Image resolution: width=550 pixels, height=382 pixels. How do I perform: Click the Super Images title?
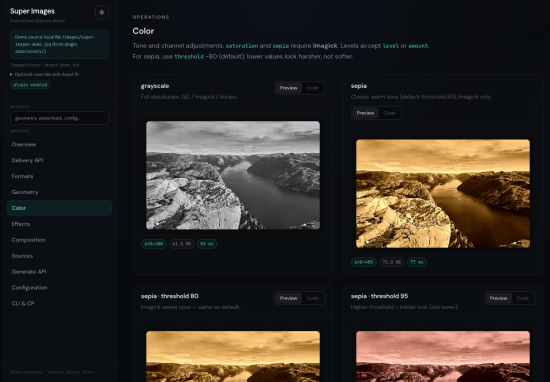tap(32, 11)
